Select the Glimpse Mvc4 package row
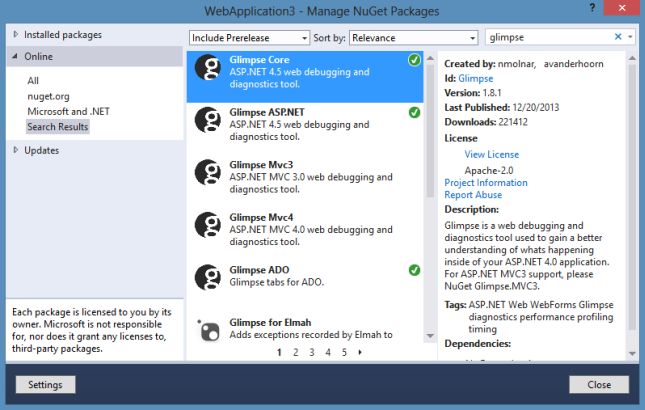 click(x=305, y=234)
